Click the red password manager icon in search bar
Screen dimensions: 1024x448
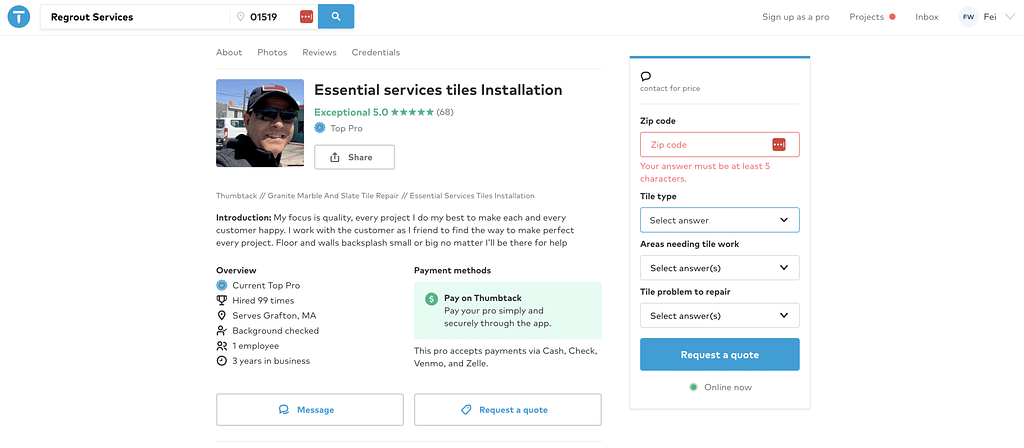[306, 17]
